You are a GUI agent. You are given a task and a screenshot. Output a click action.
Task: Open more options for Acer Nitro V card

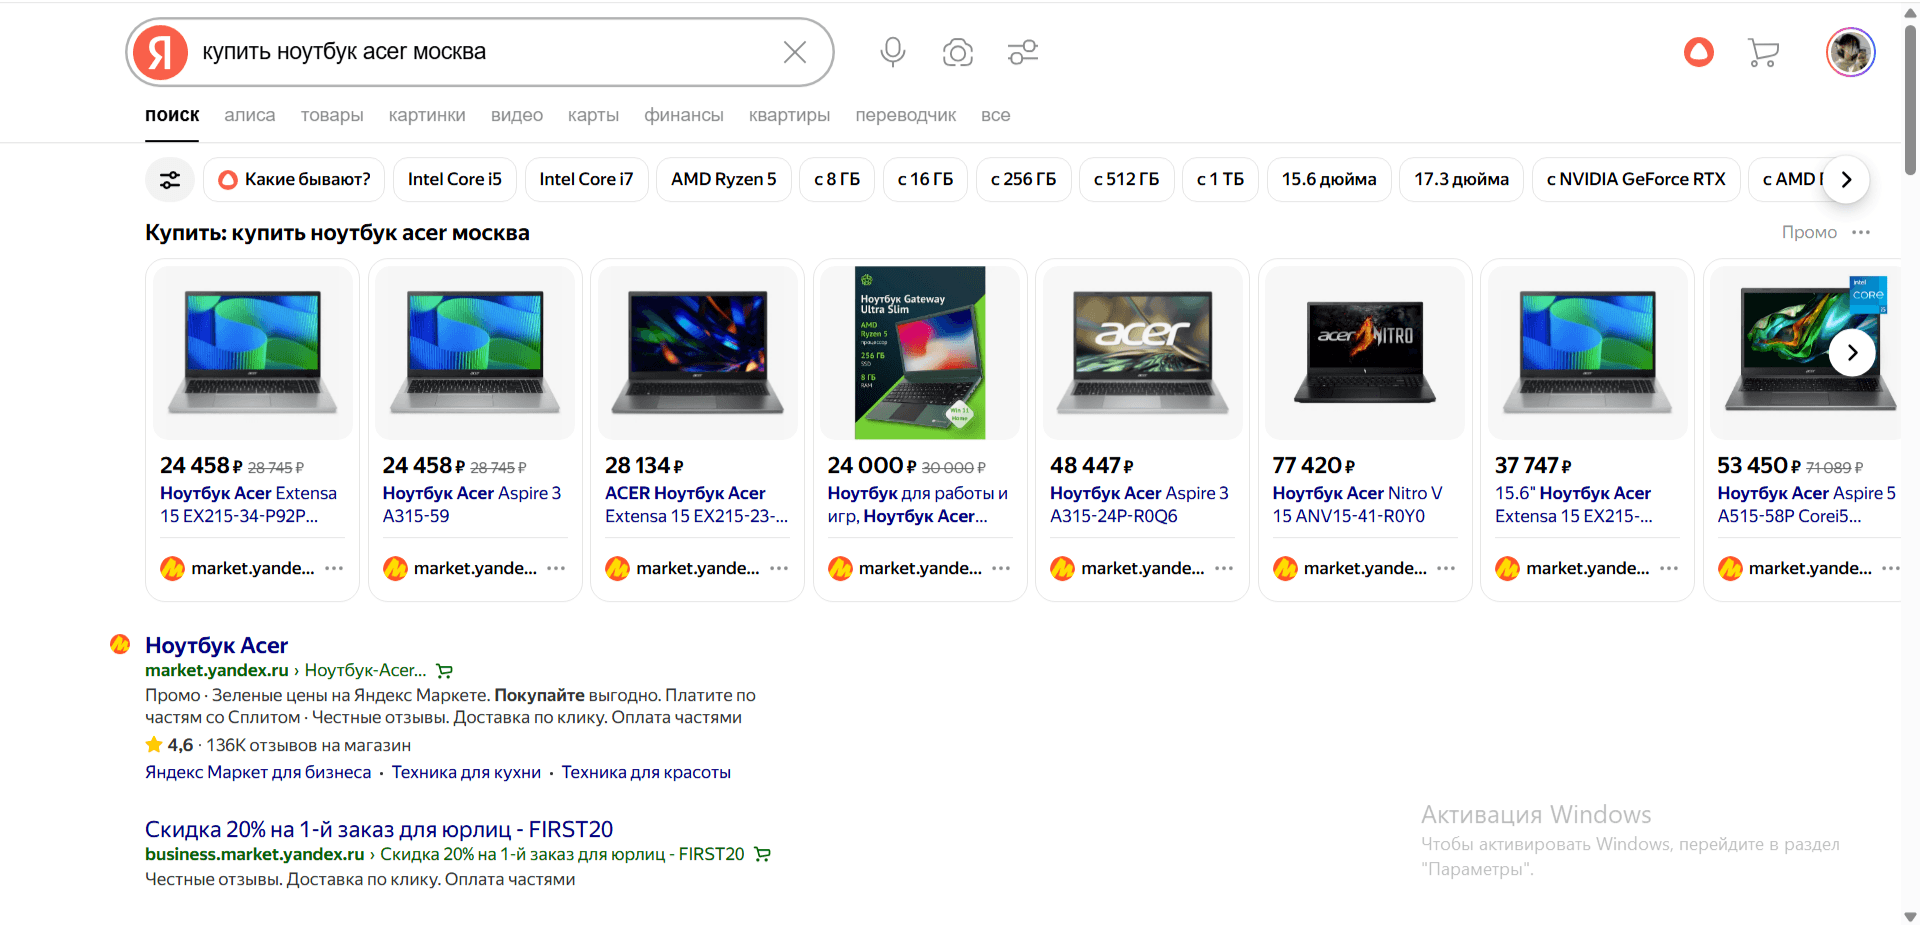tap(1446, 568)
